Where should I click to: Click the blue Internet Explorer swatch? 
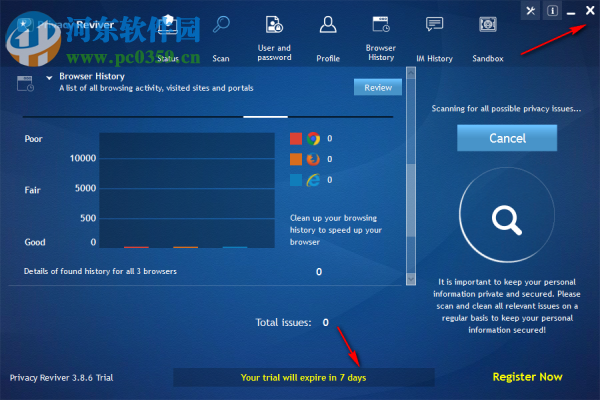(x=296, y=180)
